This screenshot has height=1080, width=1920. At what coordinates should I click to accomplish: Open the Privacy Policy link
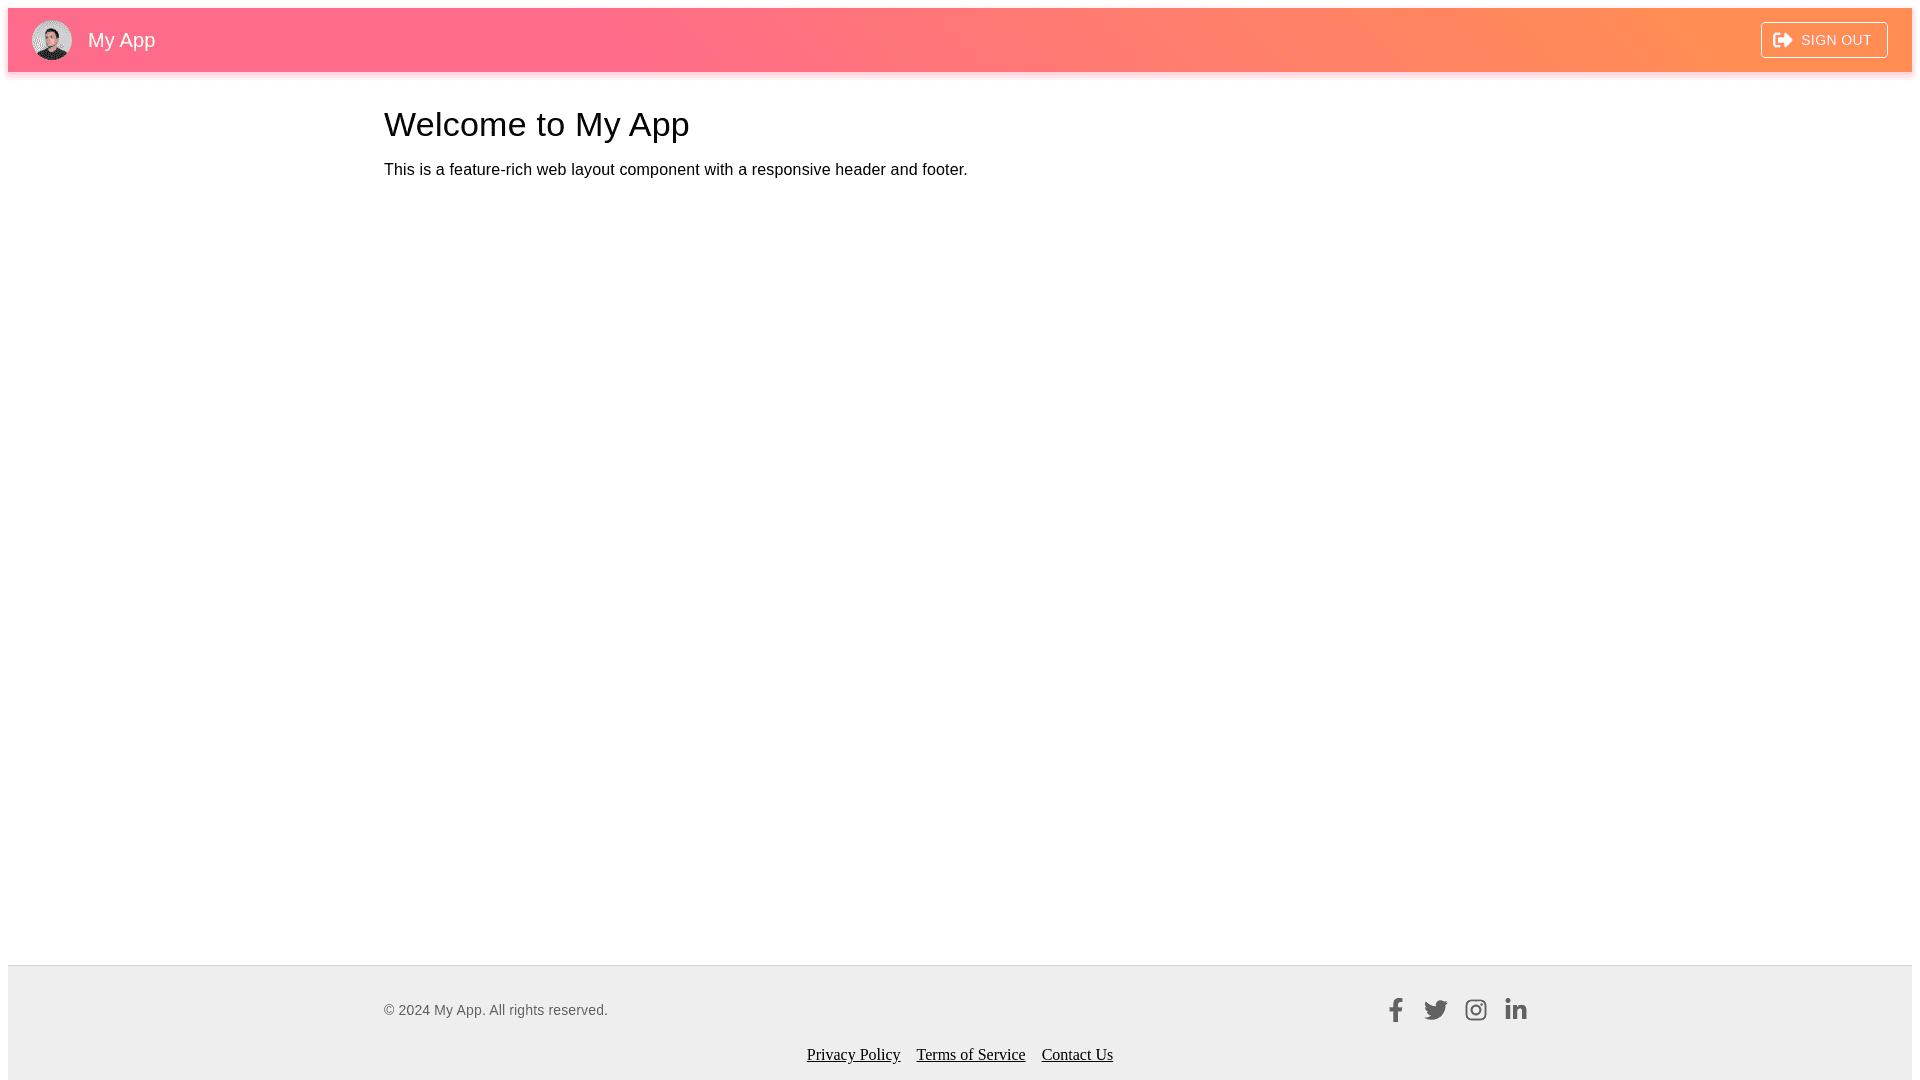point(853,1055)
